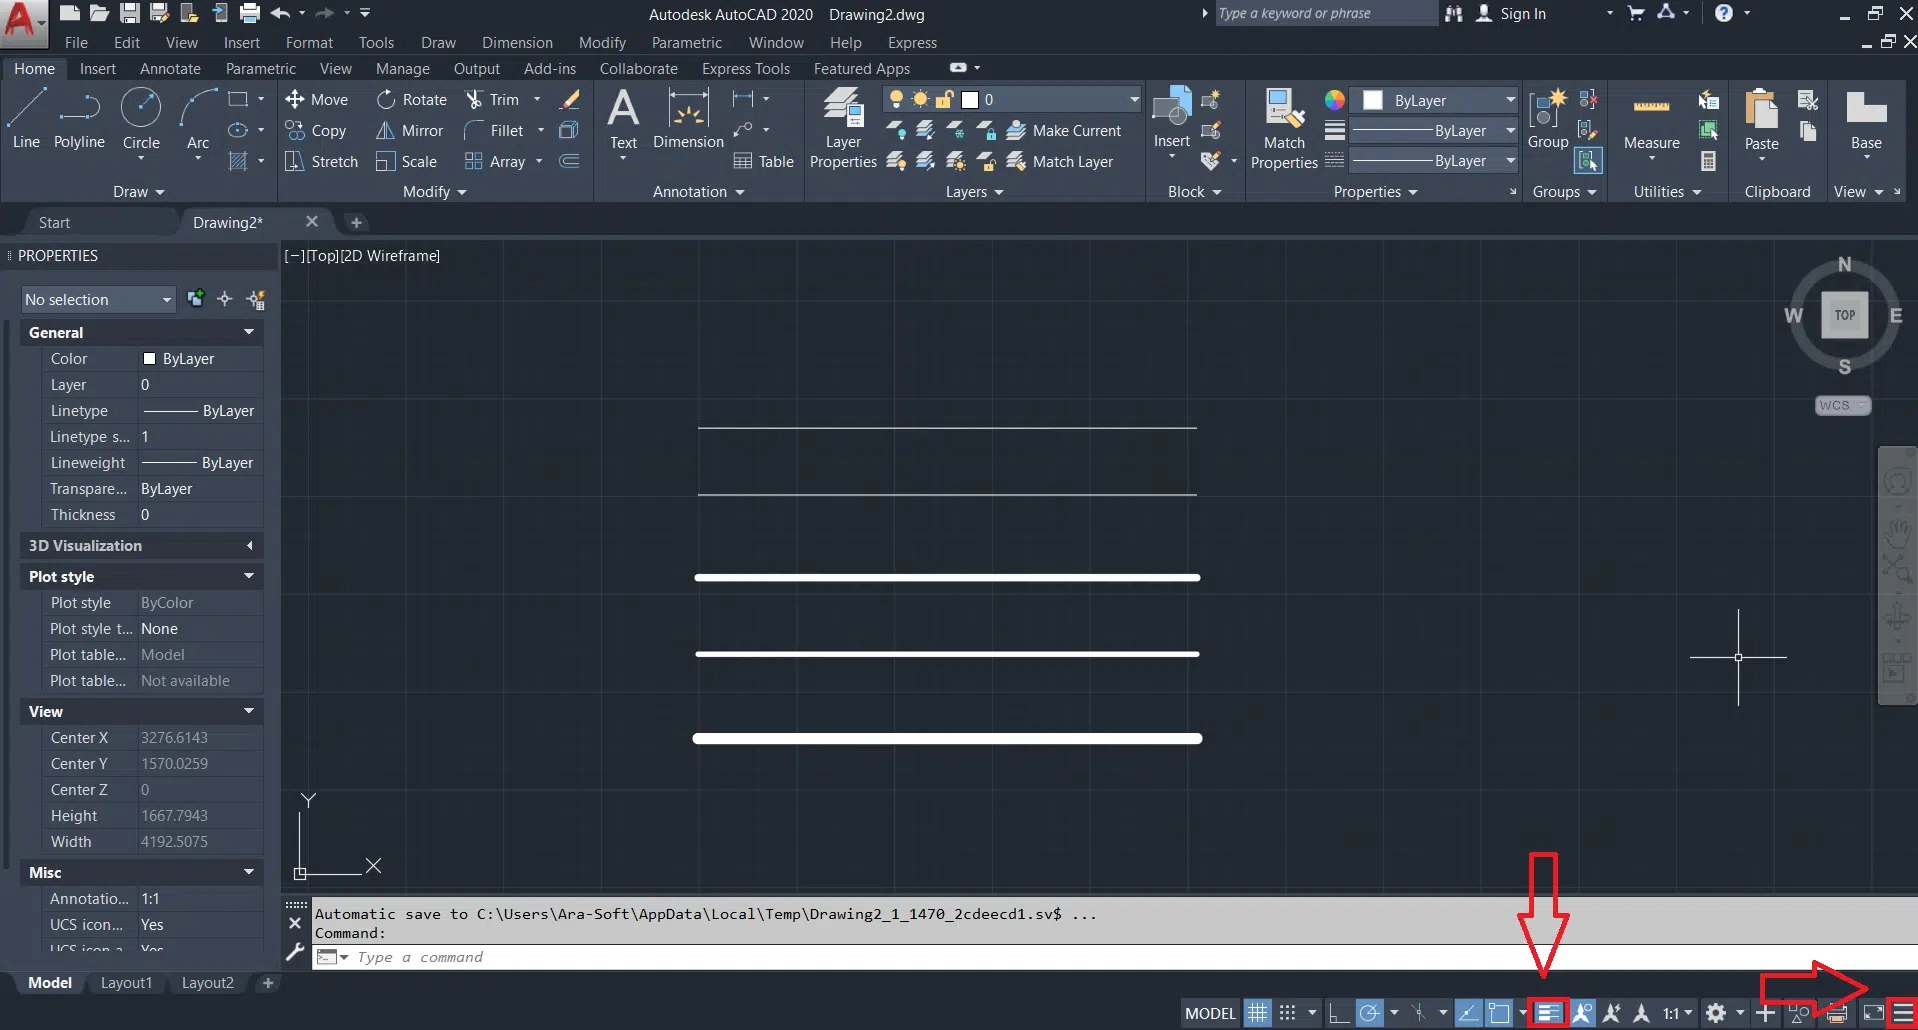The width and height of the screenshot is (1918, 1030).
Task: Collapse the General properties section
Action: pyautogui.click(x=248, y=332)
